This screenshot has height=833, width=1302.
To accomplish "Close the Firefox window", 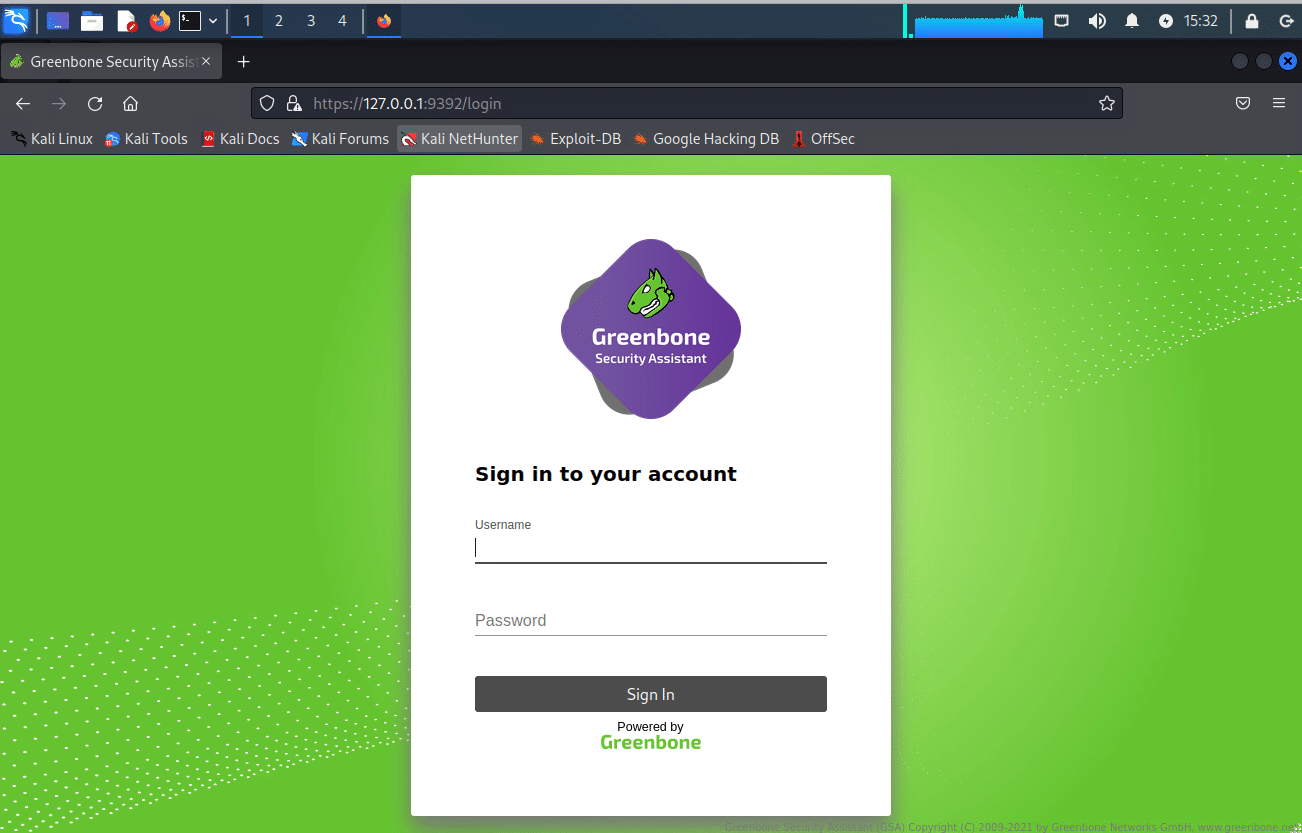I will 1288,61.
